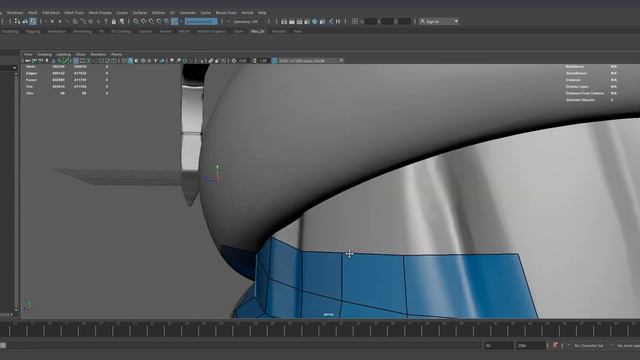This screenshot has height=360, width=640.
Task: Toggle Use Default Material button
Action: (x=136, y=61)
